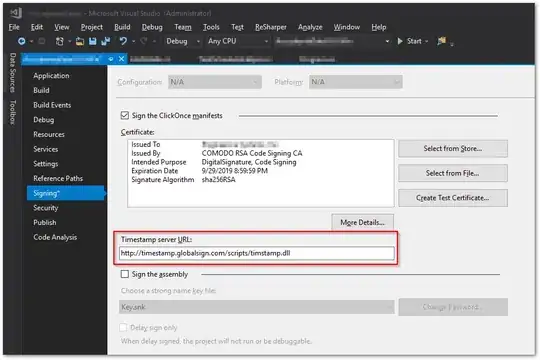The width and height of the screenshot is (540, 360).
Task: Enable the Sign the assembly checkbox
Action: 125,274
